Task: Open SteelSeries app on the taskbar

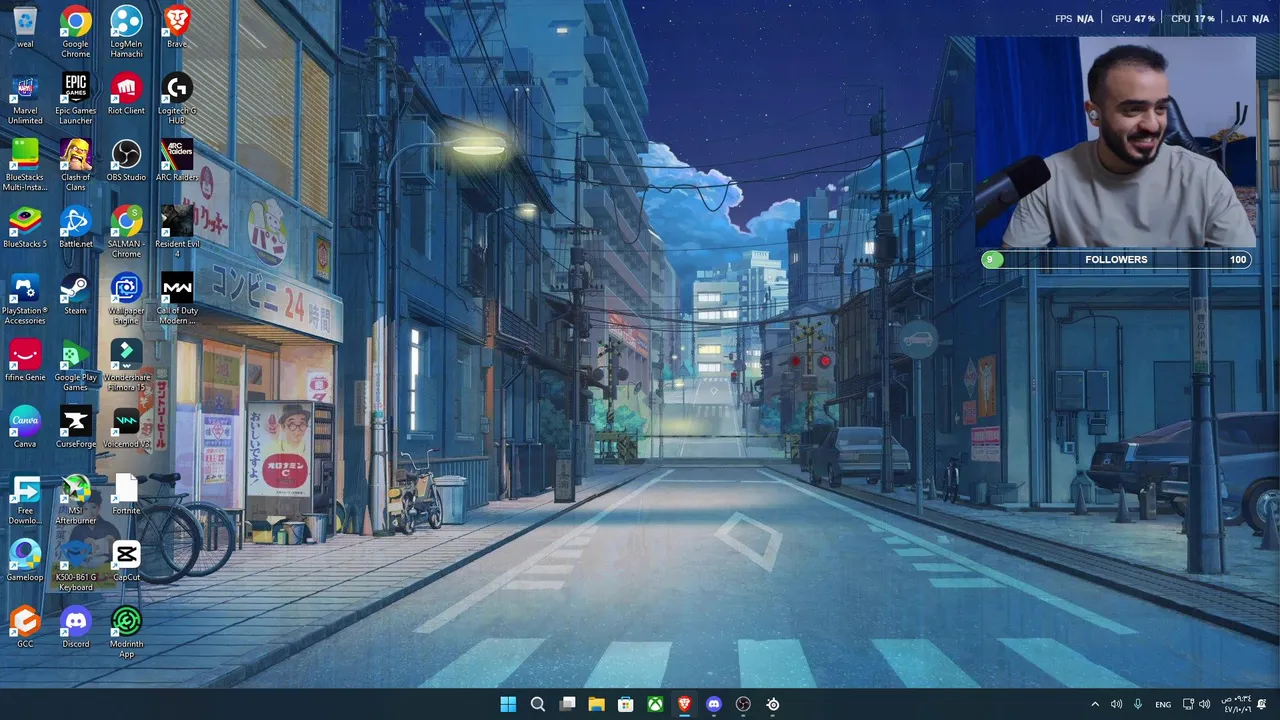Action: (773, 704)
